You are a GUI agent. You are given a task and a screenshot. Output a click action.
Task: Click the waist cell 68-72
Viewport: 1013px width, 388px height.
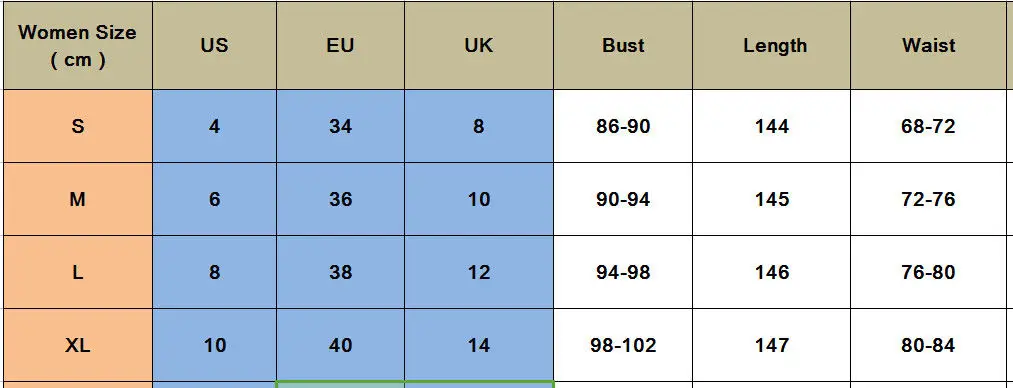pyautogui.click(x=928, y=126)
